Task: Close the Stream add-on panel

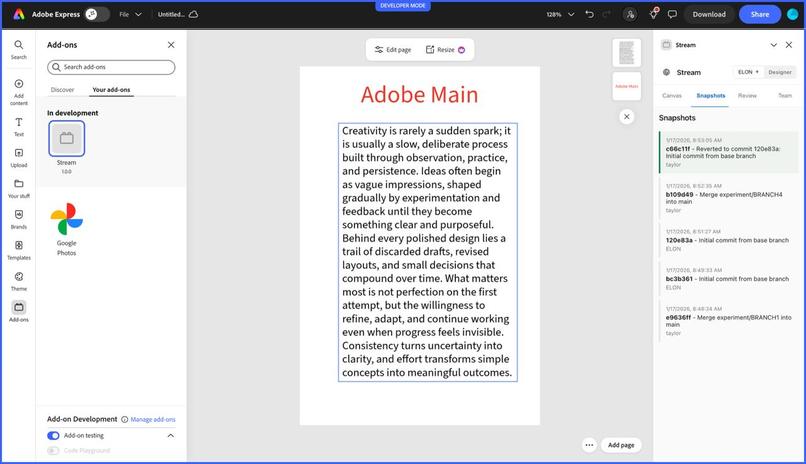Action: click(789, 45)
